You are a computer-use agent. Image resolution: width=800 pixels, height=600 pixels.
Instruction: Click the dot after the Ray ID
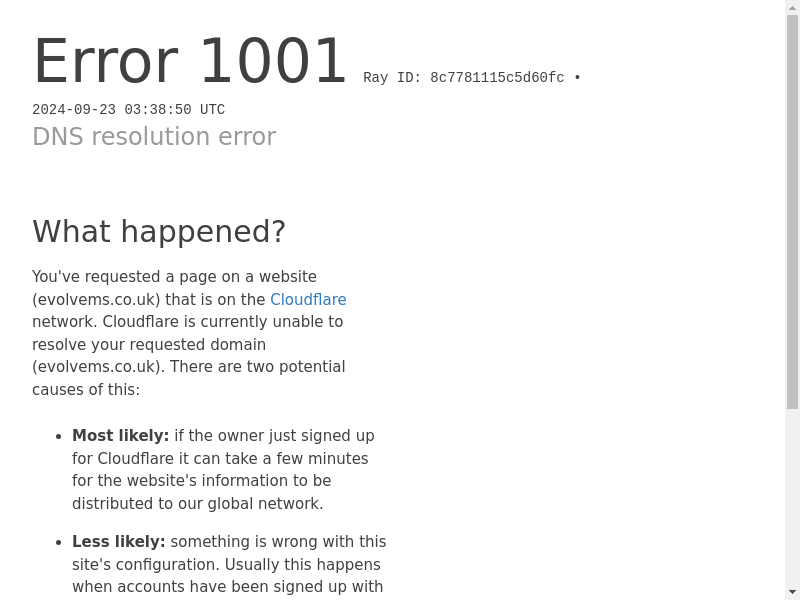pyautogui.click(x=577, y=78)
